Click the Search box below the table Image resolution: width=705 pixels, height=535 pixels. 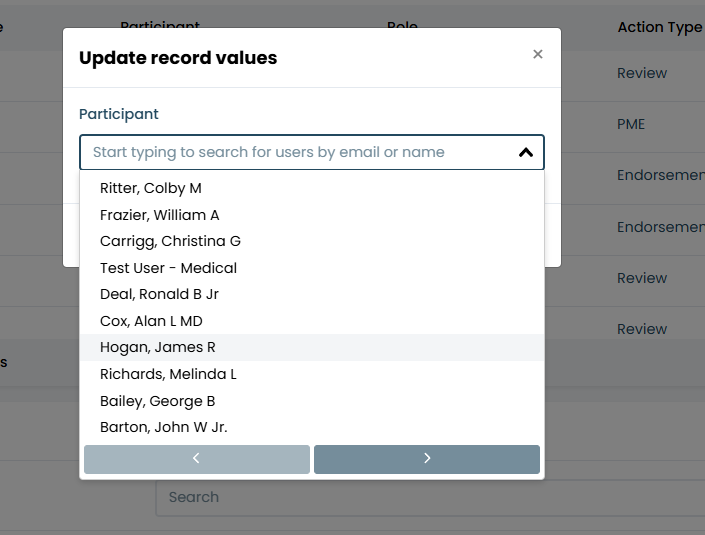430,497
